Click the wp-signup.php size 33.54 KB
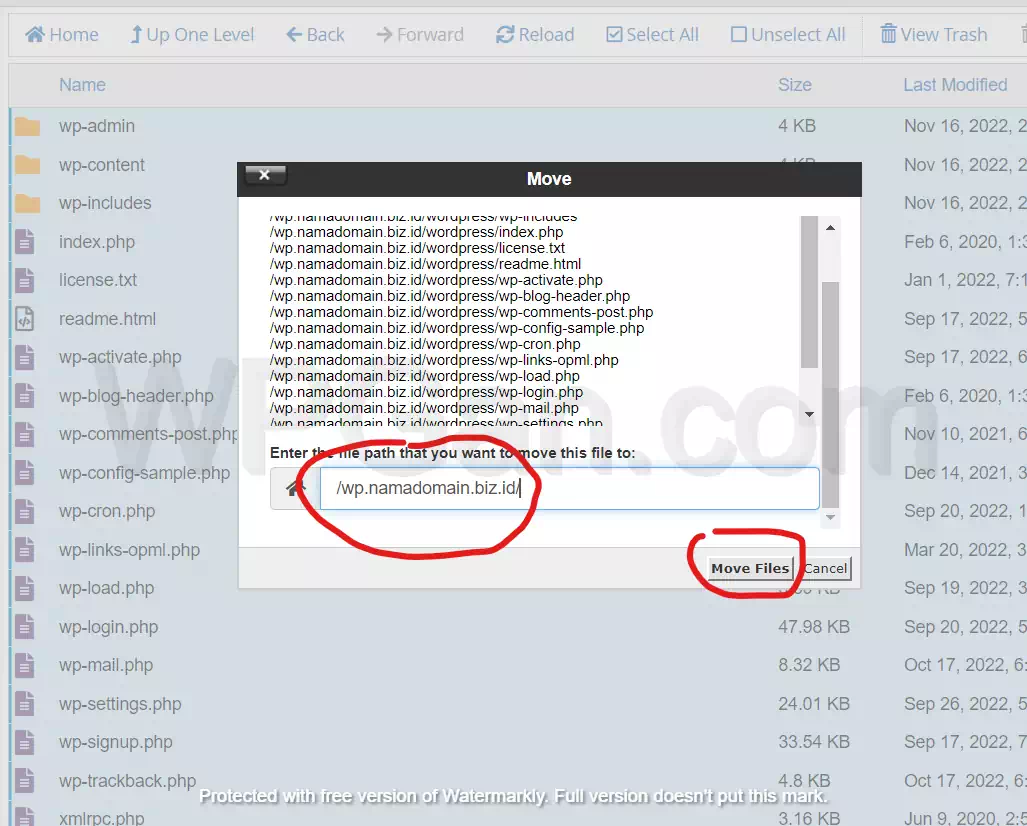 click(813, 743)
